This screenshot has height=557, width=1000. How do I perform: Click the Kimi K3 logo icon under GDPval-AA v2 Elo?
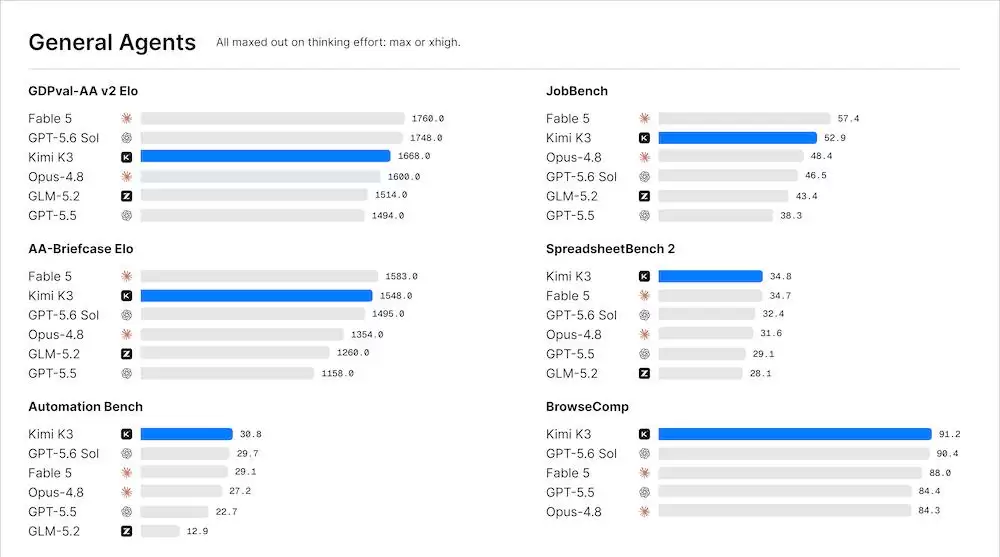[126, 157]
